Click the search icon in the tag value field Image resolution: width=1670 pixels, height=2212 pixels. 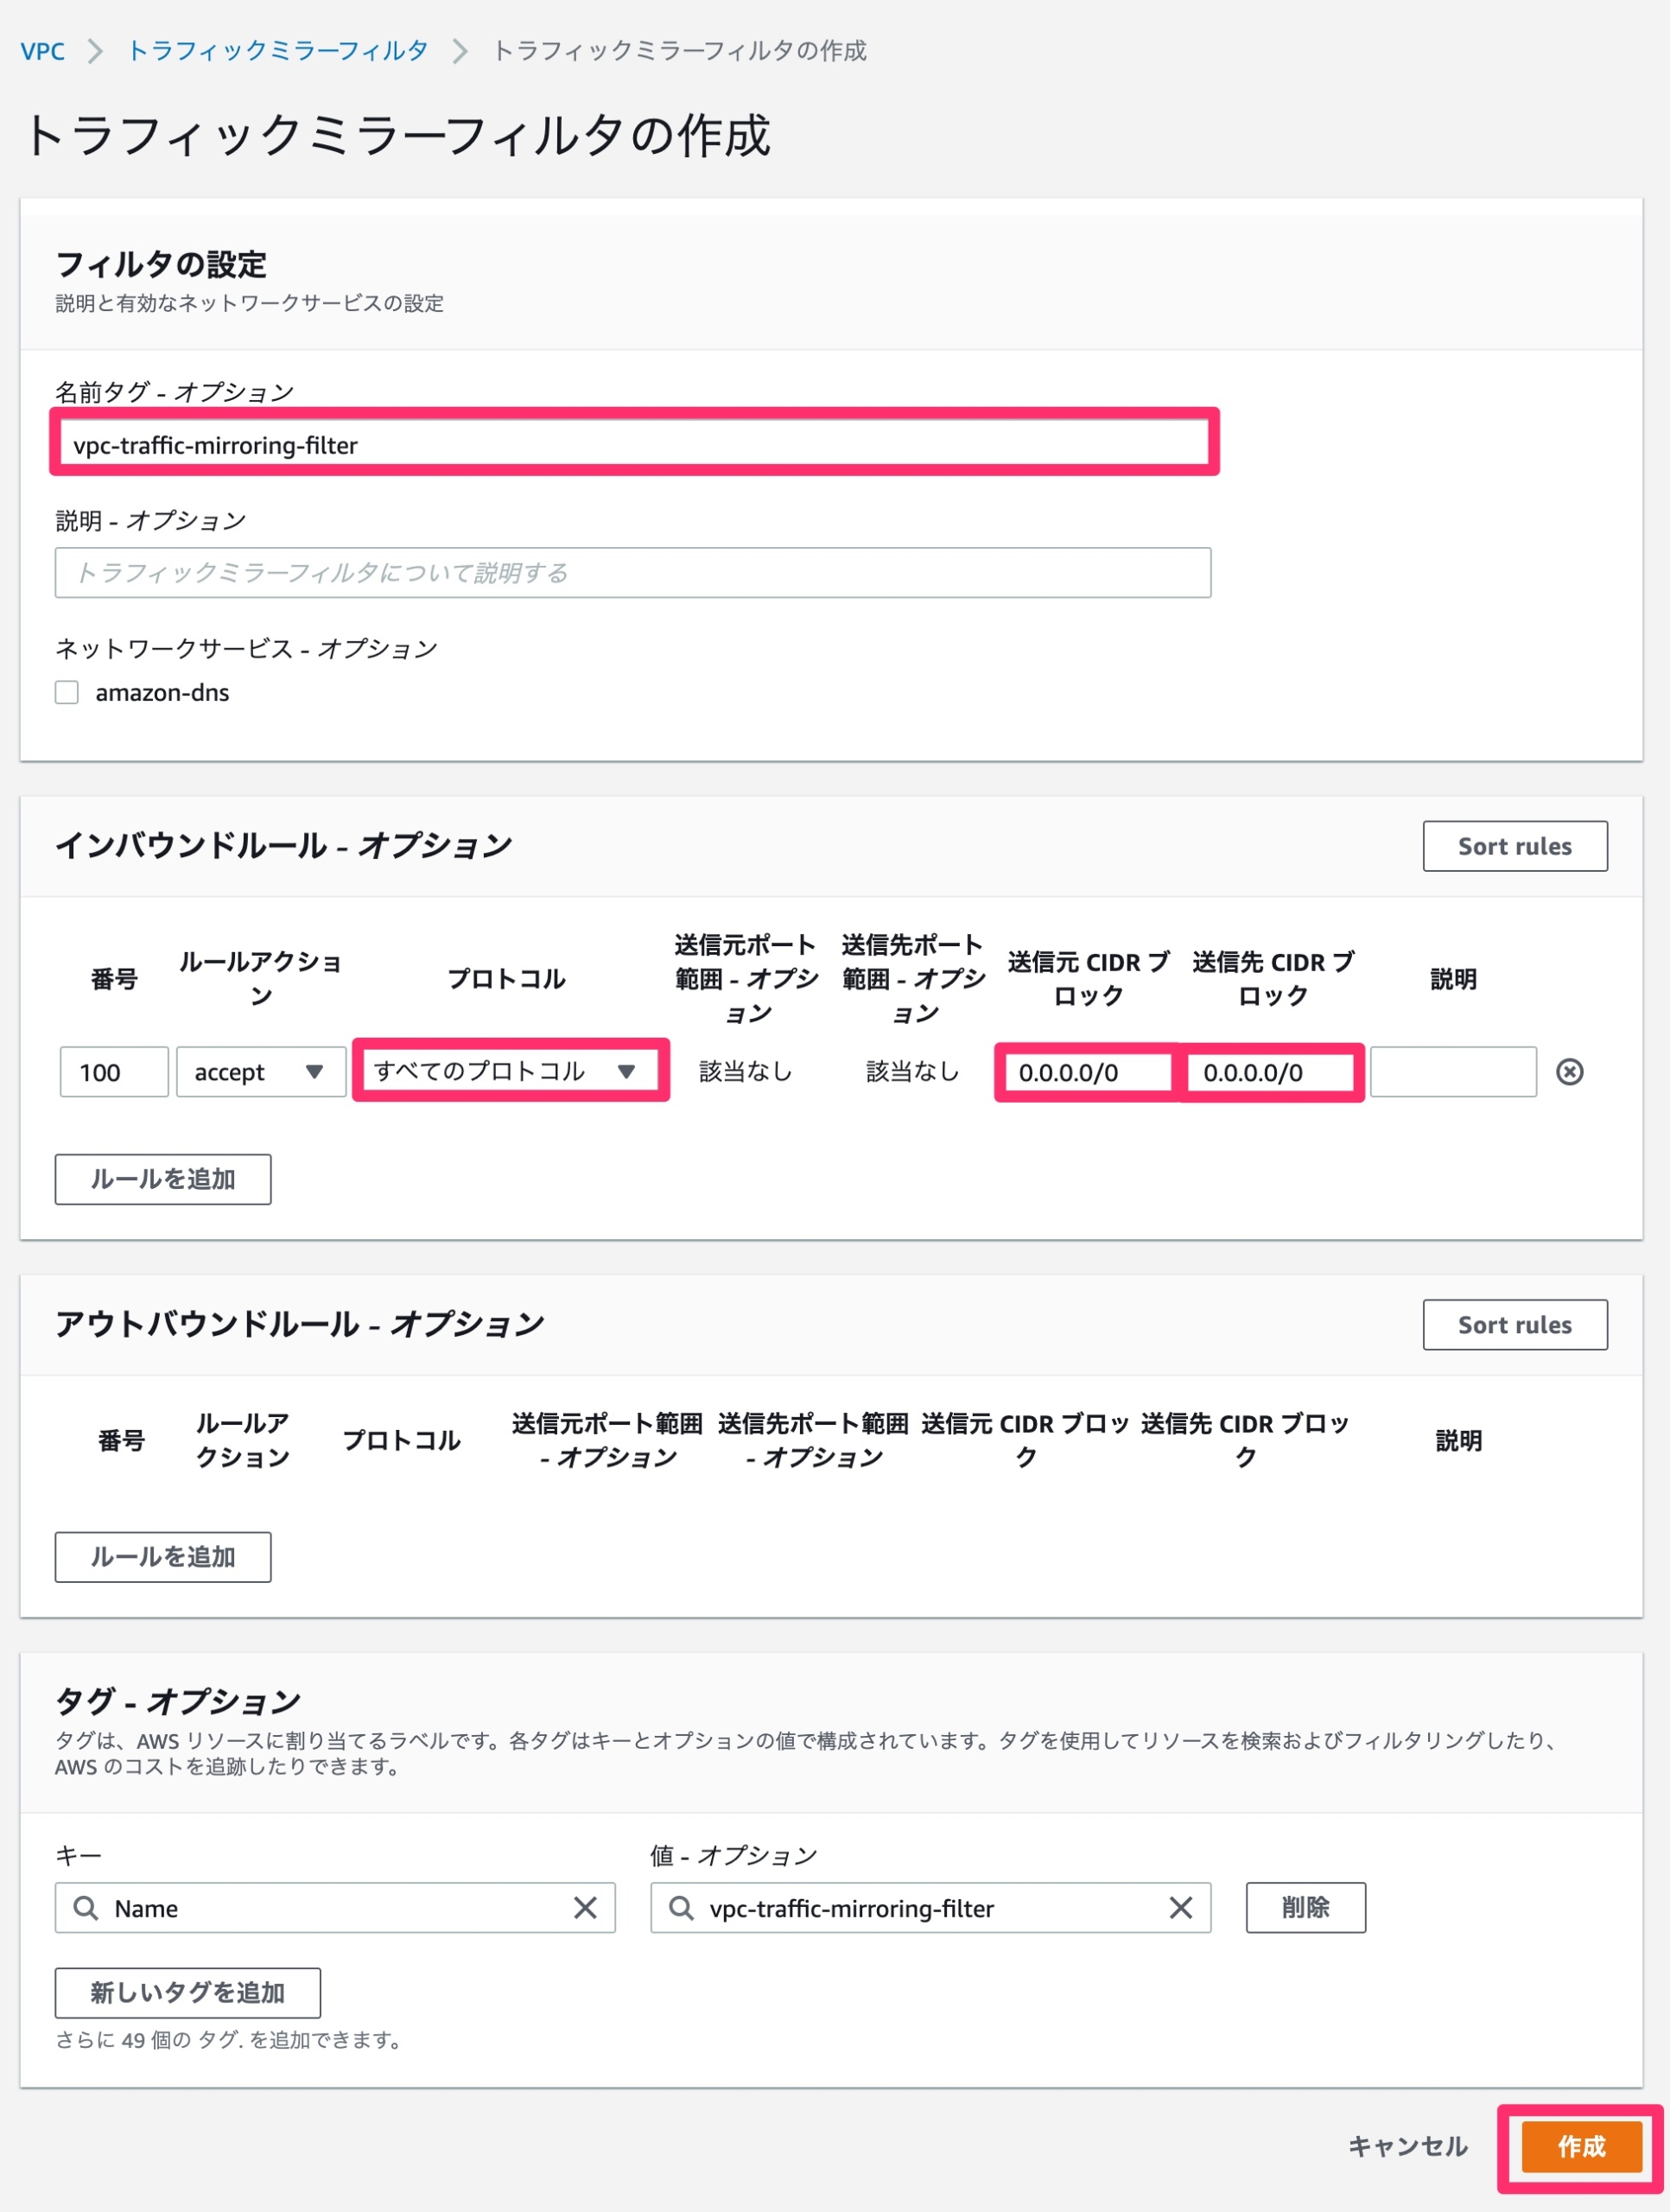[x=682, y=1908]
